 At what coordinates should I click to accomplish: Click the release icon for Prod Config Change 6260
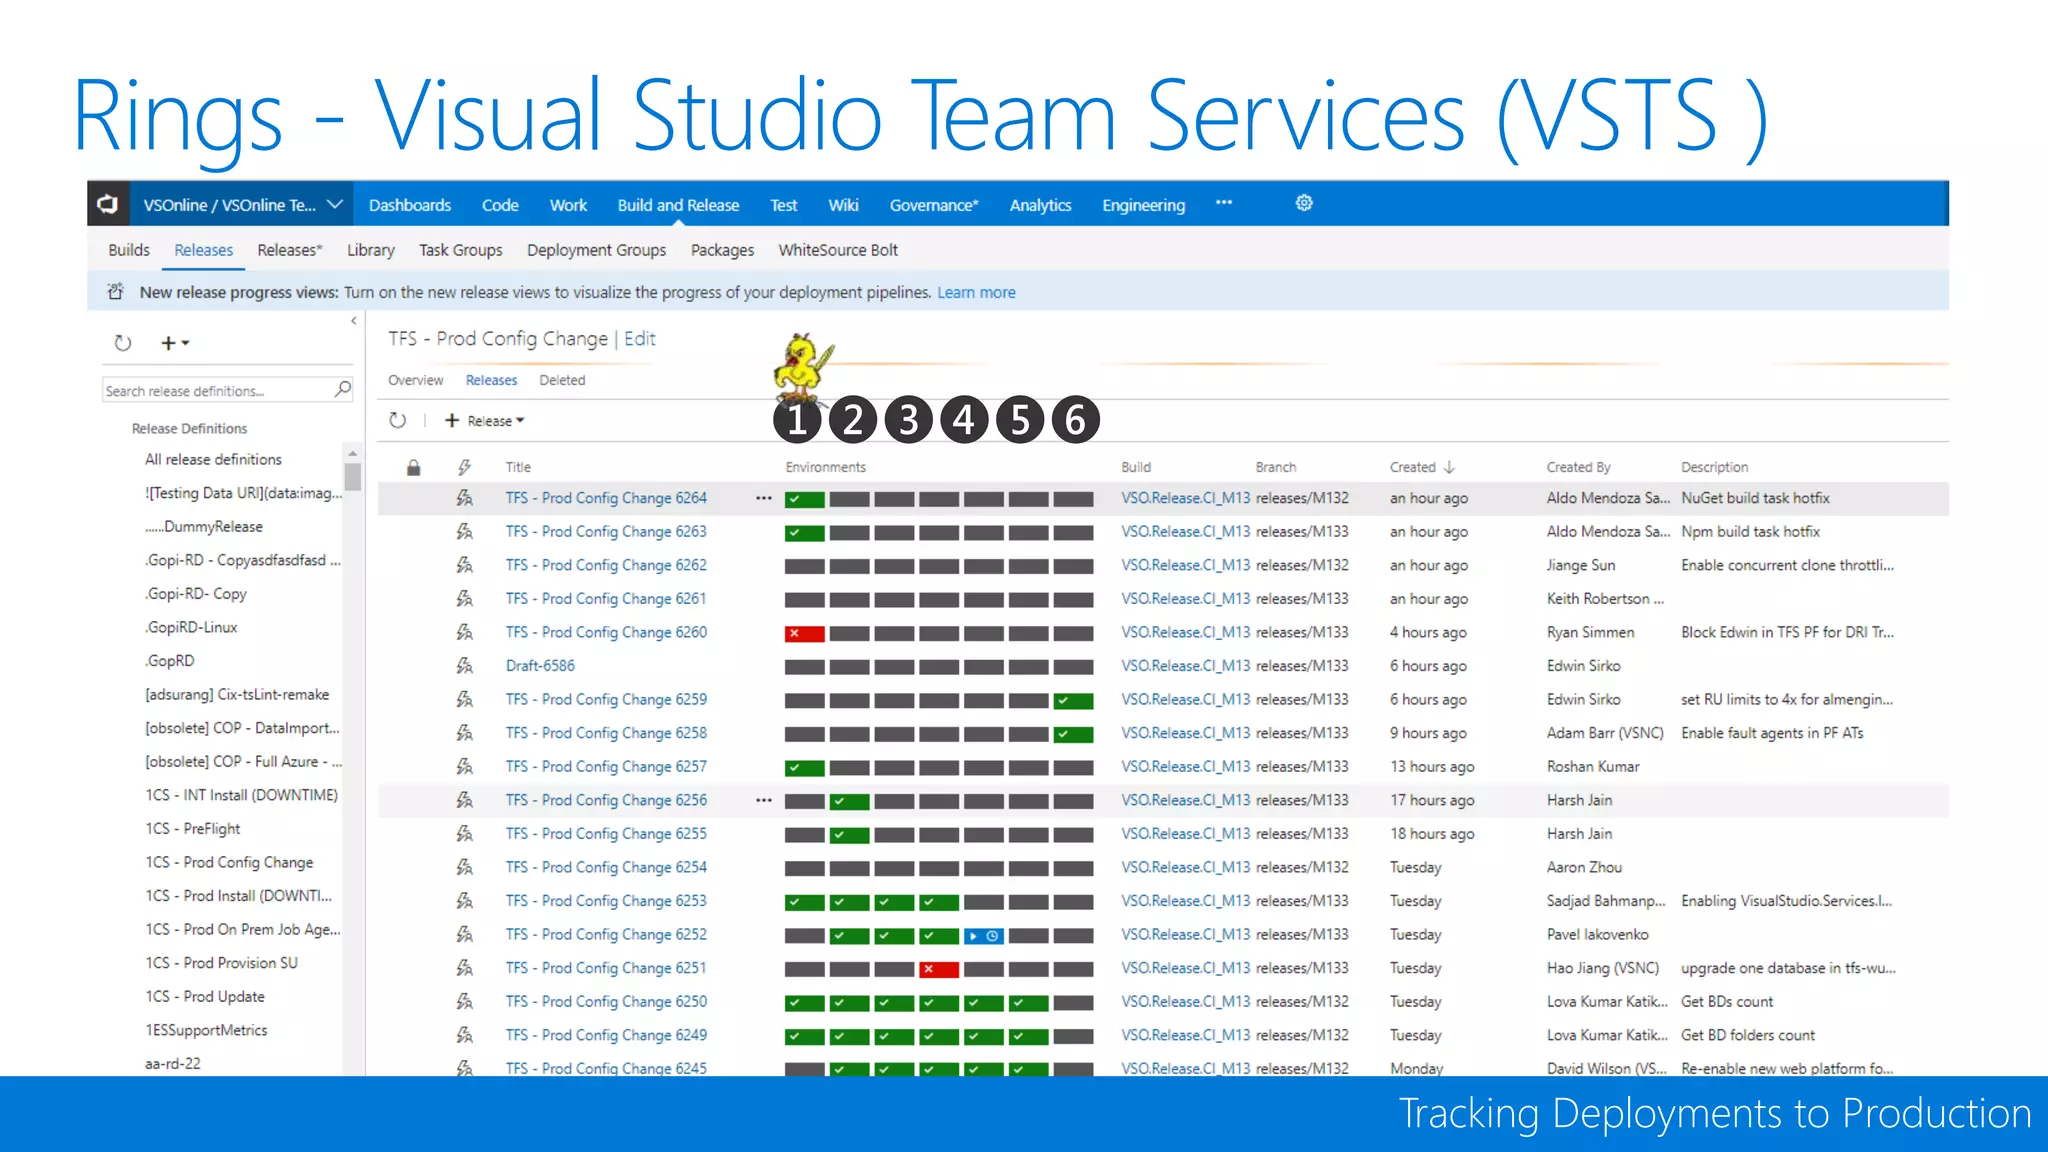tap(464, 632)
